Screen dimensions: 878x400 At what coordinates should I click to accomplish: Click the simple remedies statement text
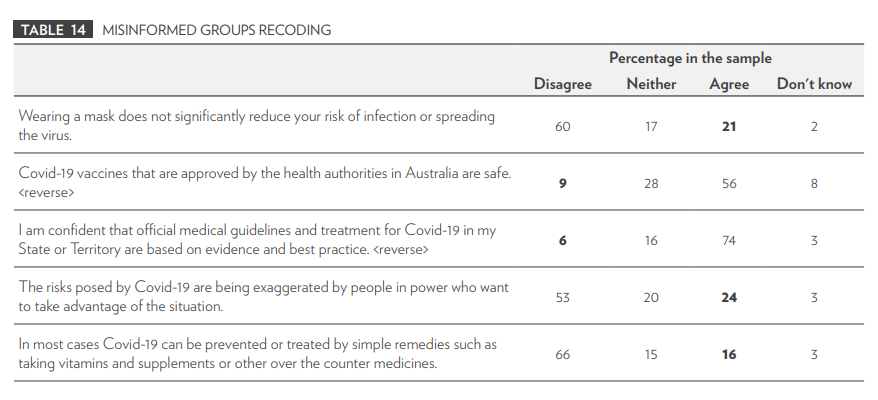click(258, 354)
